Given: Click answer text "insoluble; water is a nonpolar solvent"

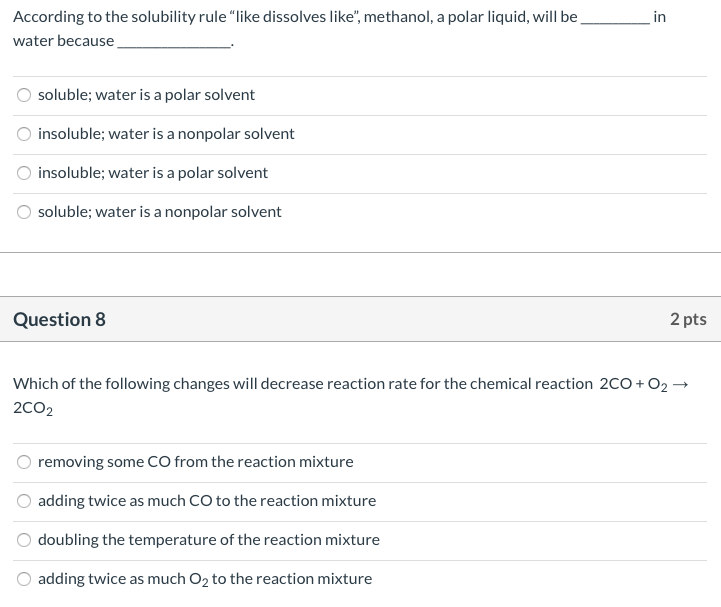Looking at the screenshot, I should click(166, 134).
